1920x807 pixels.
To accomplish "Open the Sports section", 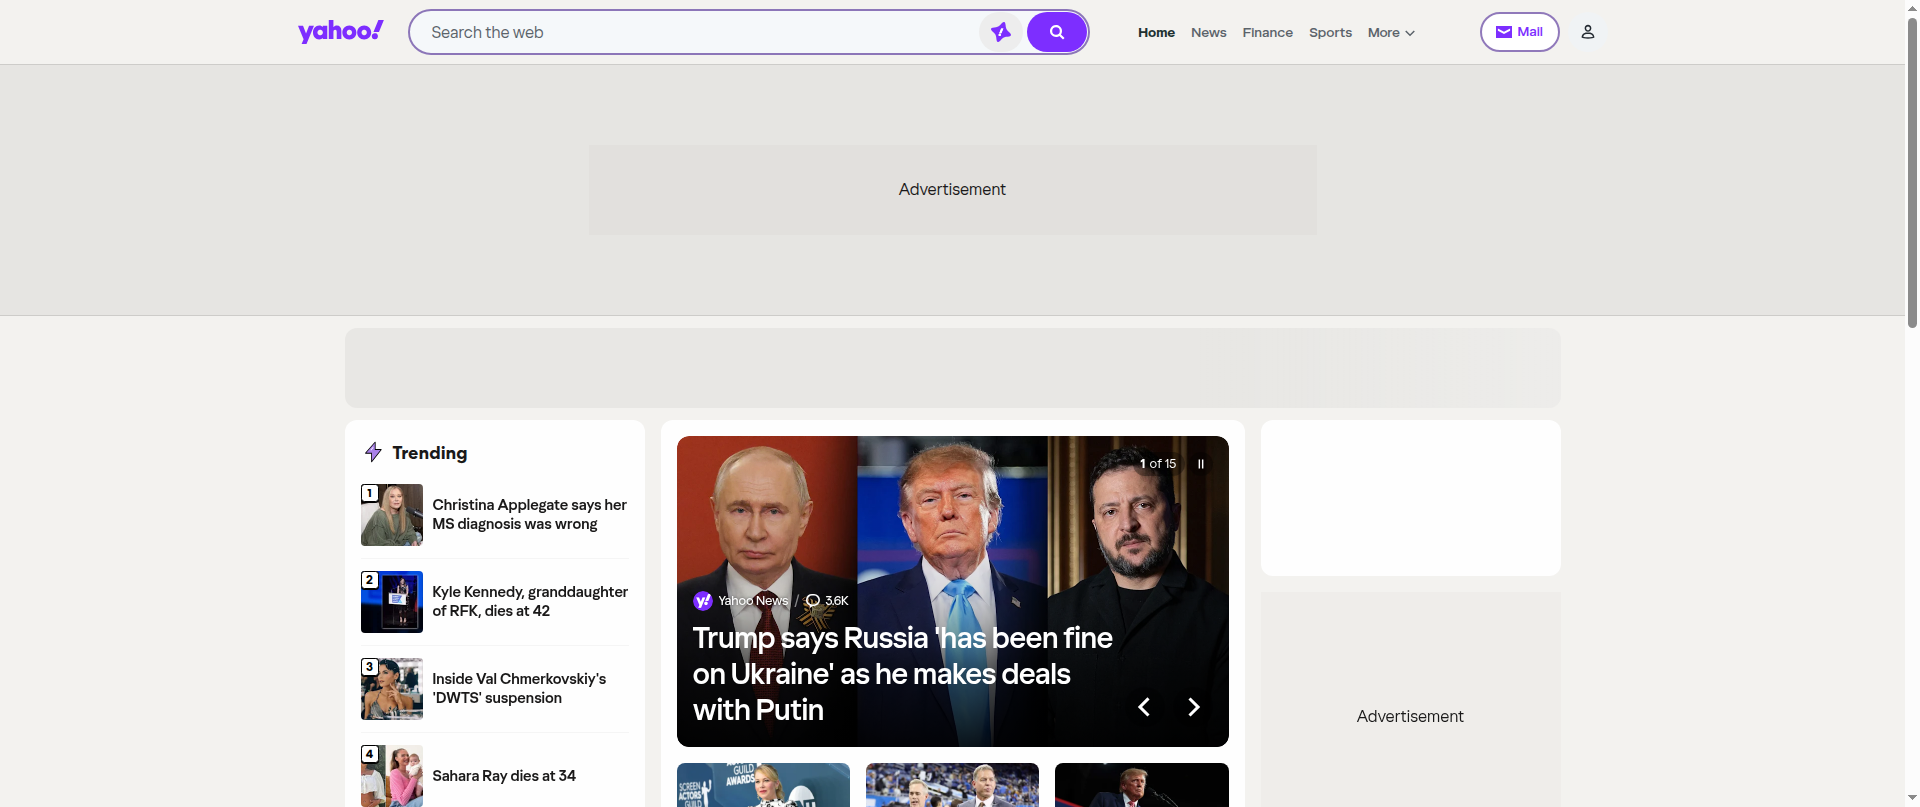I will point(1330,33).
